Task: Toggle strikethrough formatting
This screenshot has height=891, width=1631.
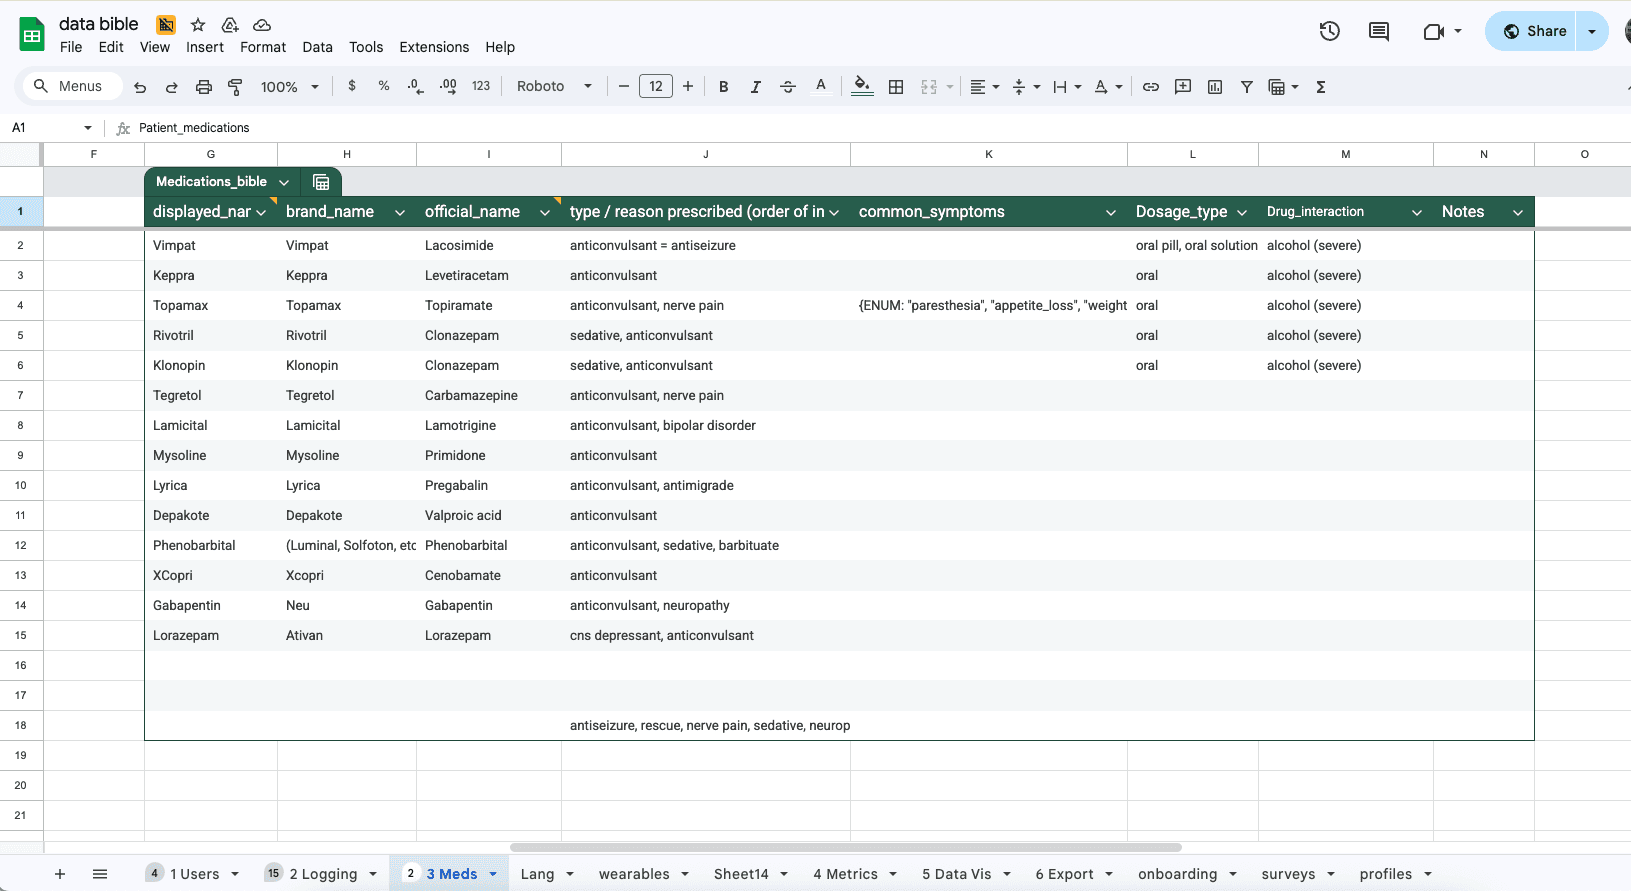Action: [788, 87]
